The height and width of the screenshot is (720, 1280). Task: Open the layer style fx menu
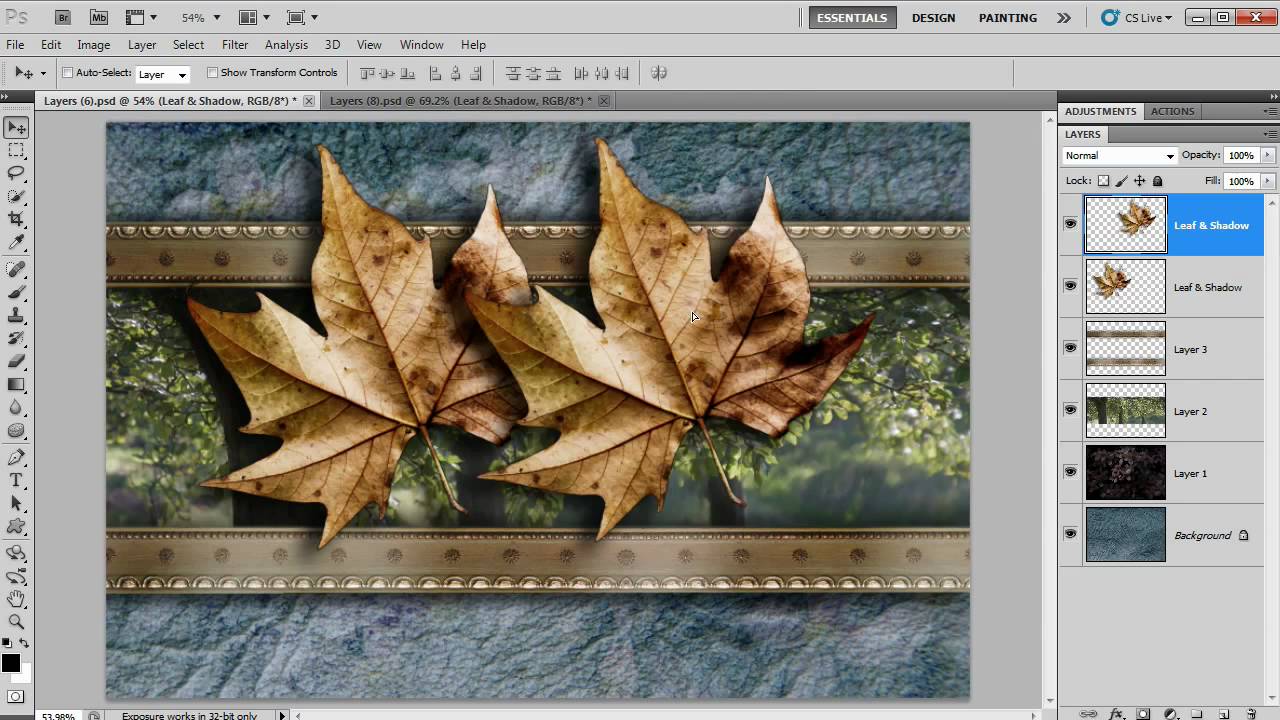click(x=1117, y=714)
